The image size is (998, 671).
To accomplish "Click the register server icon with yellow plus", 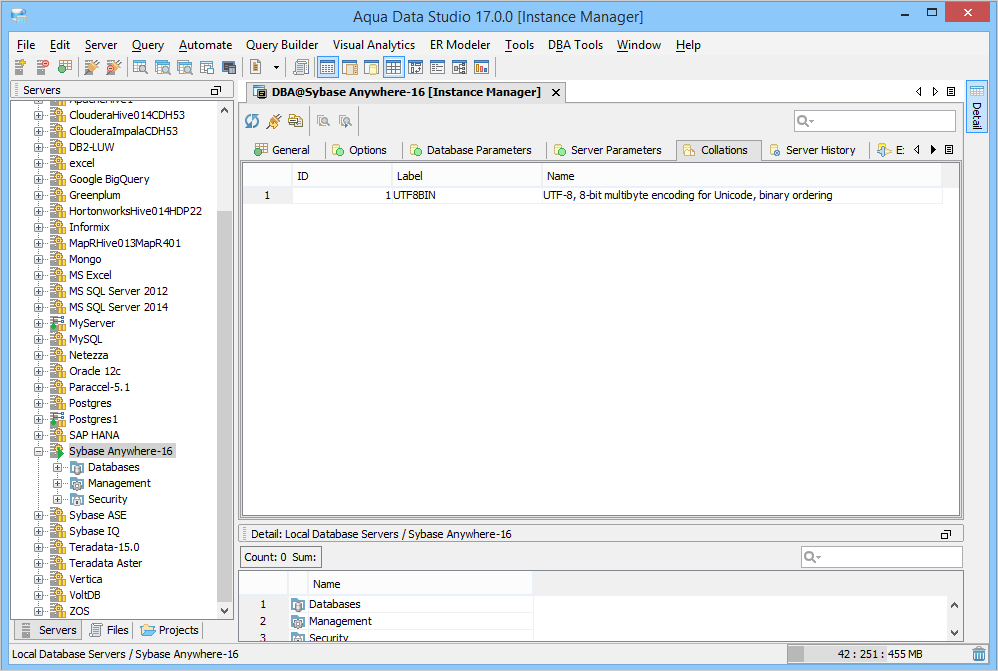I will [20, 67].
